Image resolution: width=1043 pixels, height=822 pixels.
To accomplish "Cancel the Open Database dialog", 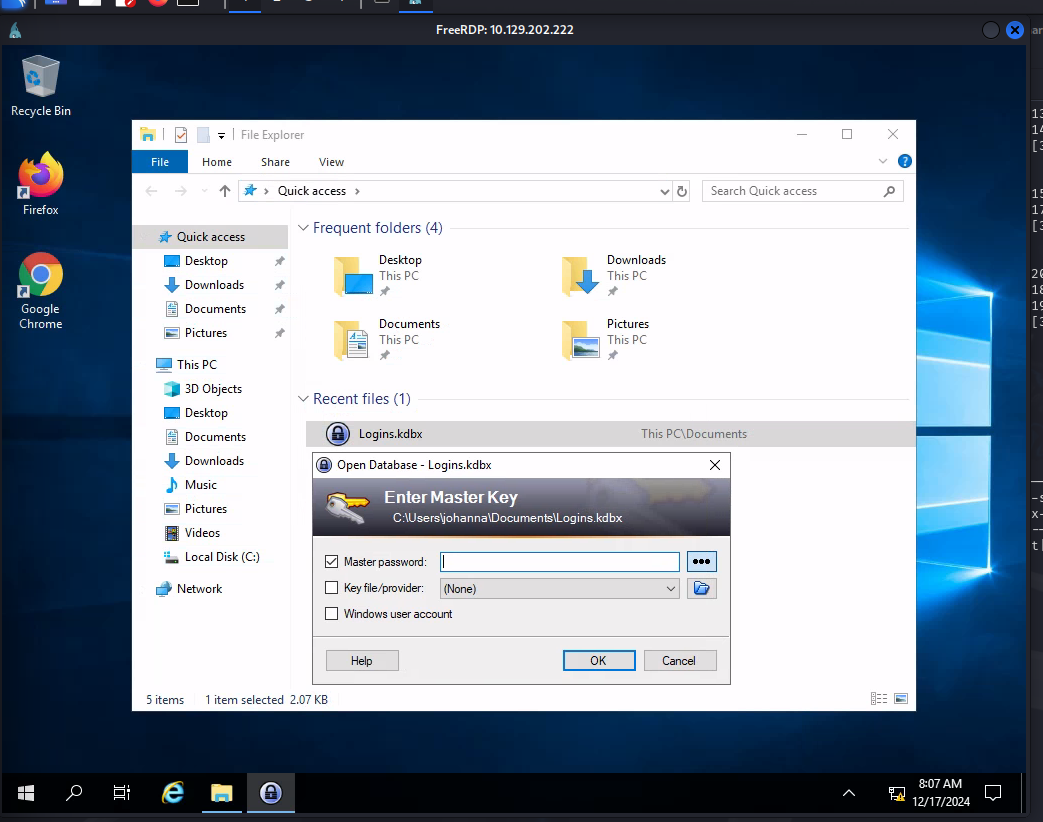I will click(x=678, y=661).
